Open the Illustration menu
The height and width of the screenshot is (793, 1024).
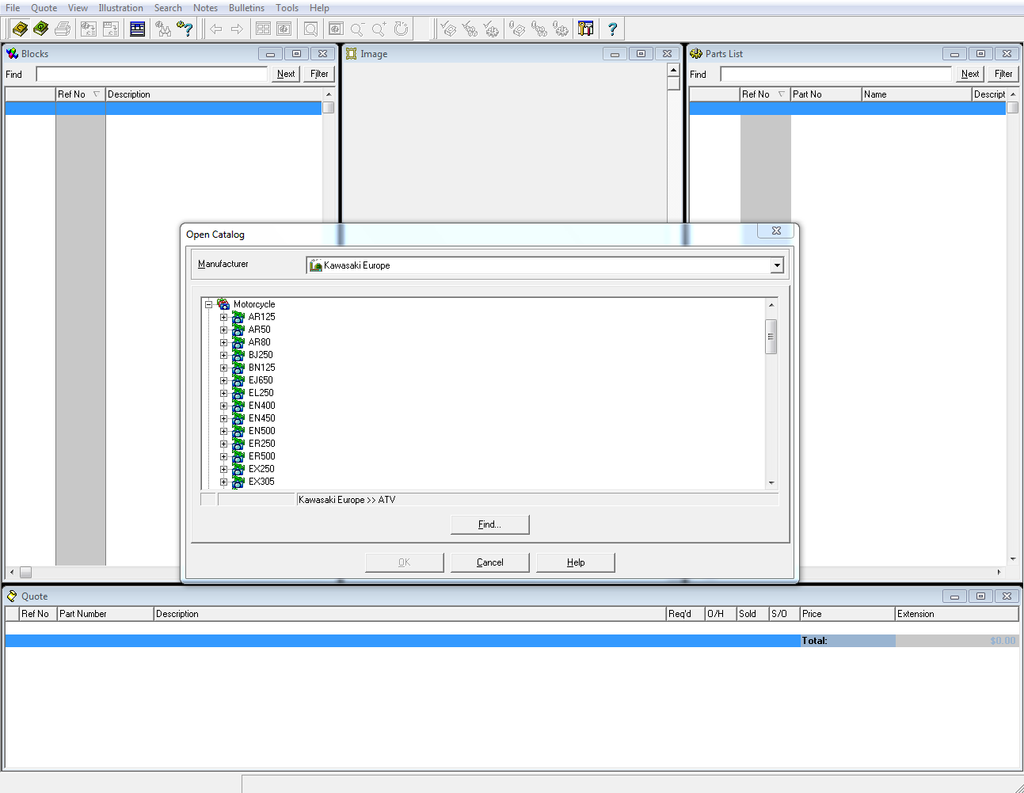click(x=121, y=8)
